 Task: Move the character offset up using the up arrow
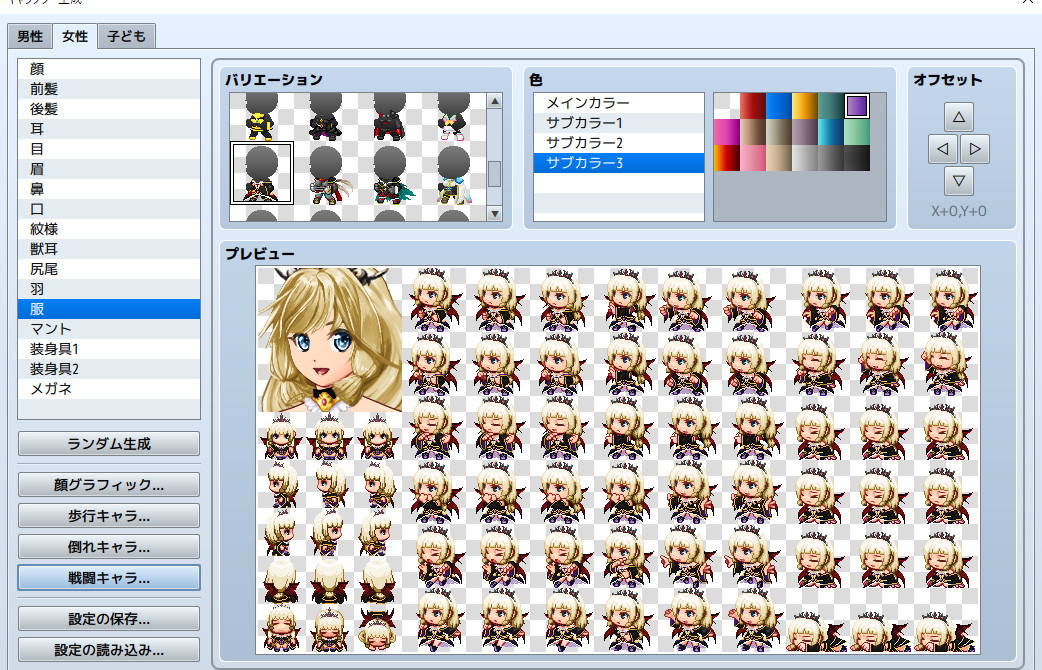(x=958, y=116)
